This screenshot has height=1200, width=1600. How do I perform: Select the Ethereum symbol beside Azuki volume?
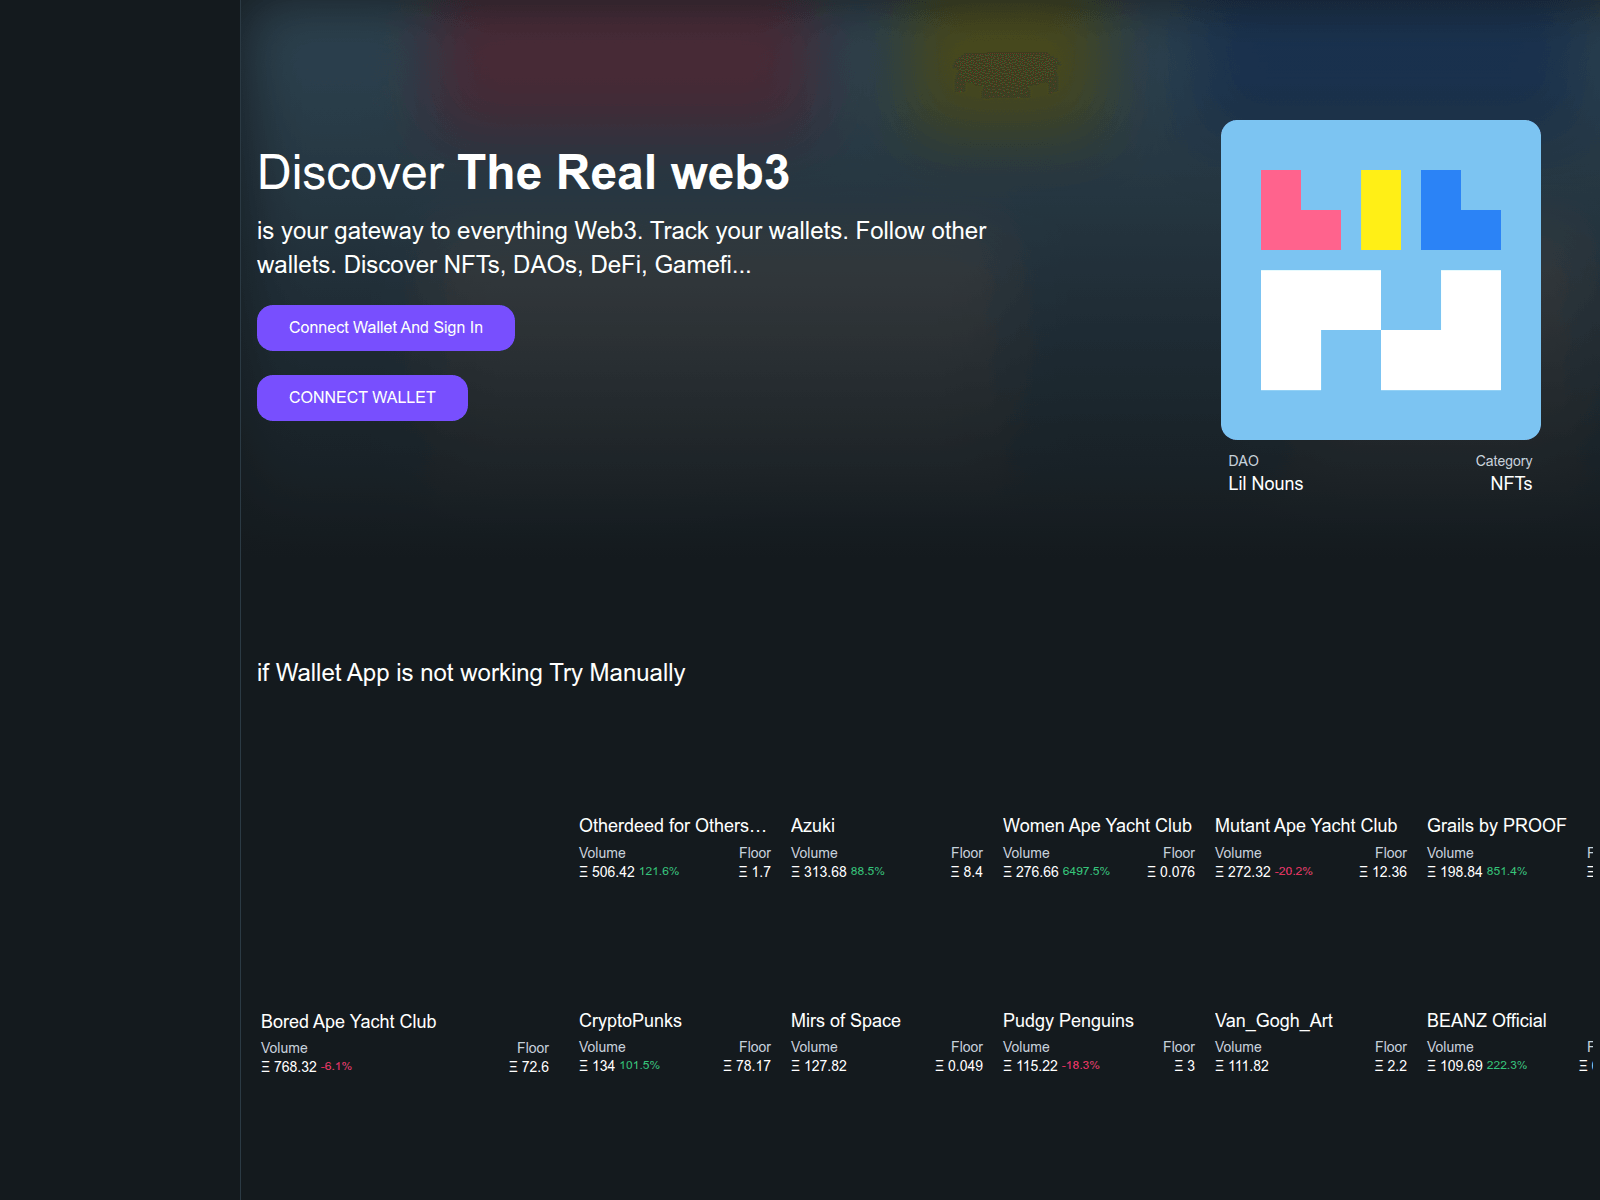(794, 871)
